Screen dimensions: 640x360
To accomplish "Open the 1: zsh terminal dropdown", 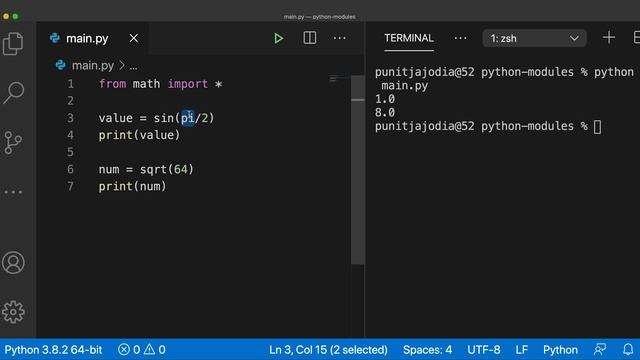I will (534, 38).
